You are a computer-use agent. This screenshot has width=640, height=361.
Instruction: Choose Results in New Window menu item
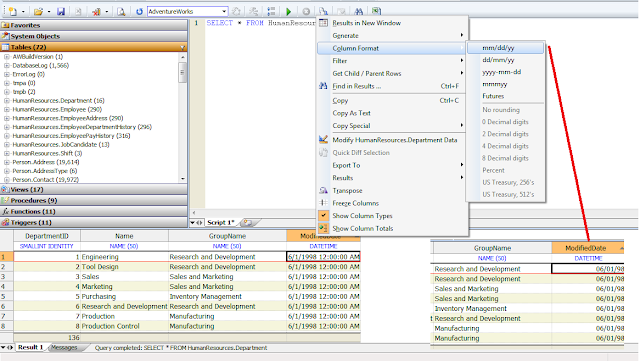(392, 23)
